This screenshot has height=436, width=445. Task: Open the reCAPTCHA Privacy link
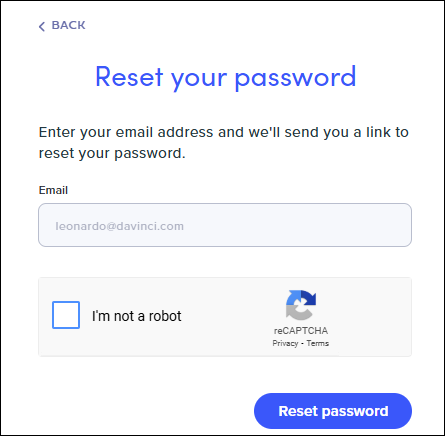click(285, 343)
